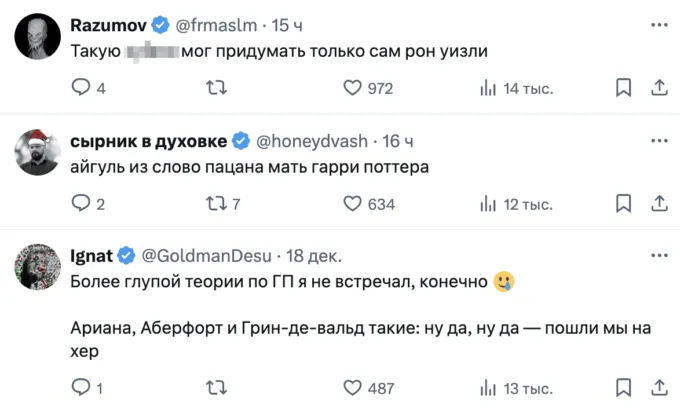
Task: Like the tweet with 634 likes
Action: (351, 204)
